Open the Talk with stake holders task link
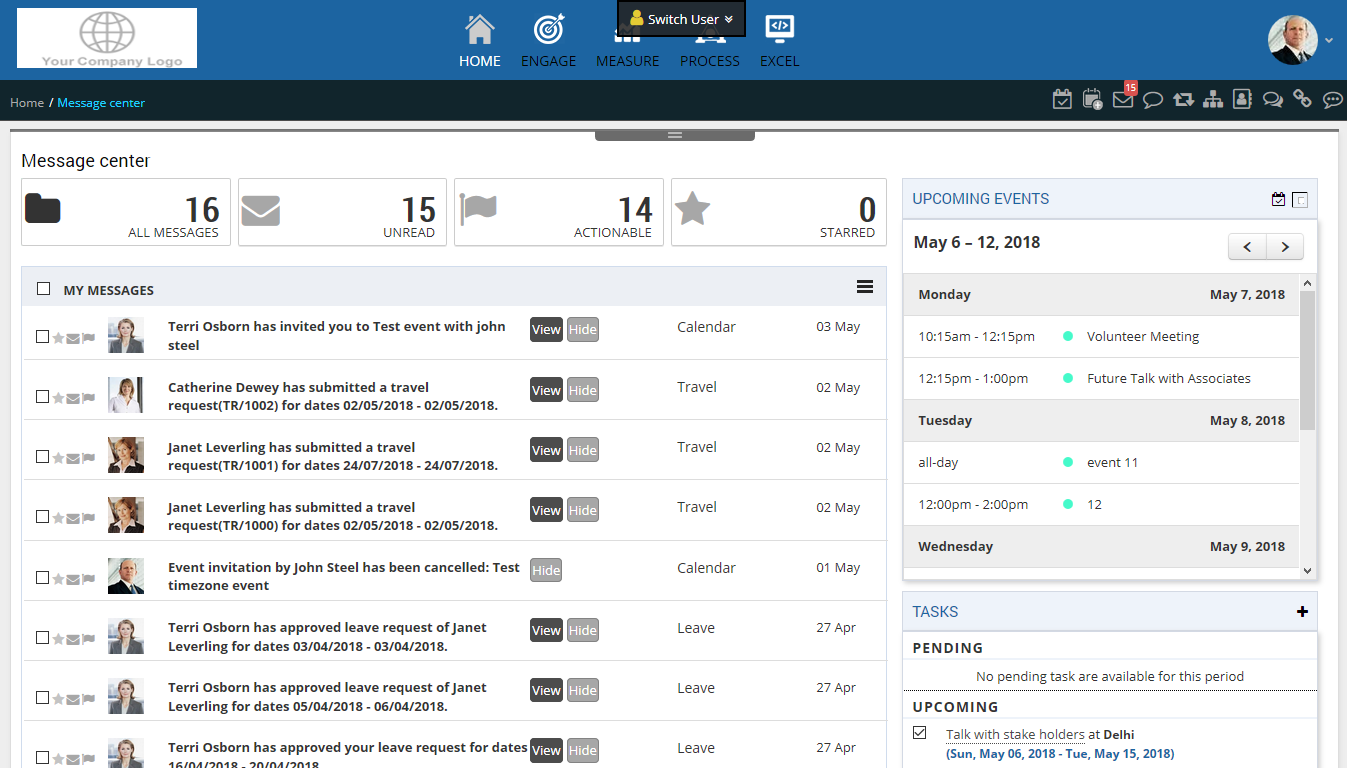The height and width of the screenshot is (768, 1347). click(x=1015, y=735)
